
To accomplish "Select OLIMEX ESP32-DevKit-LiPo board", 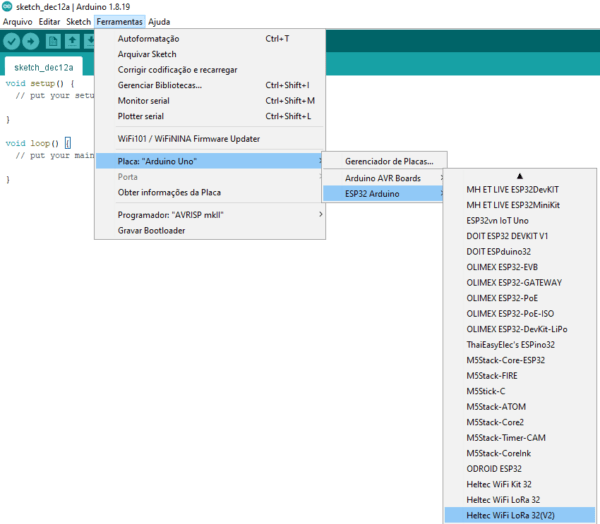I will 520,329.
